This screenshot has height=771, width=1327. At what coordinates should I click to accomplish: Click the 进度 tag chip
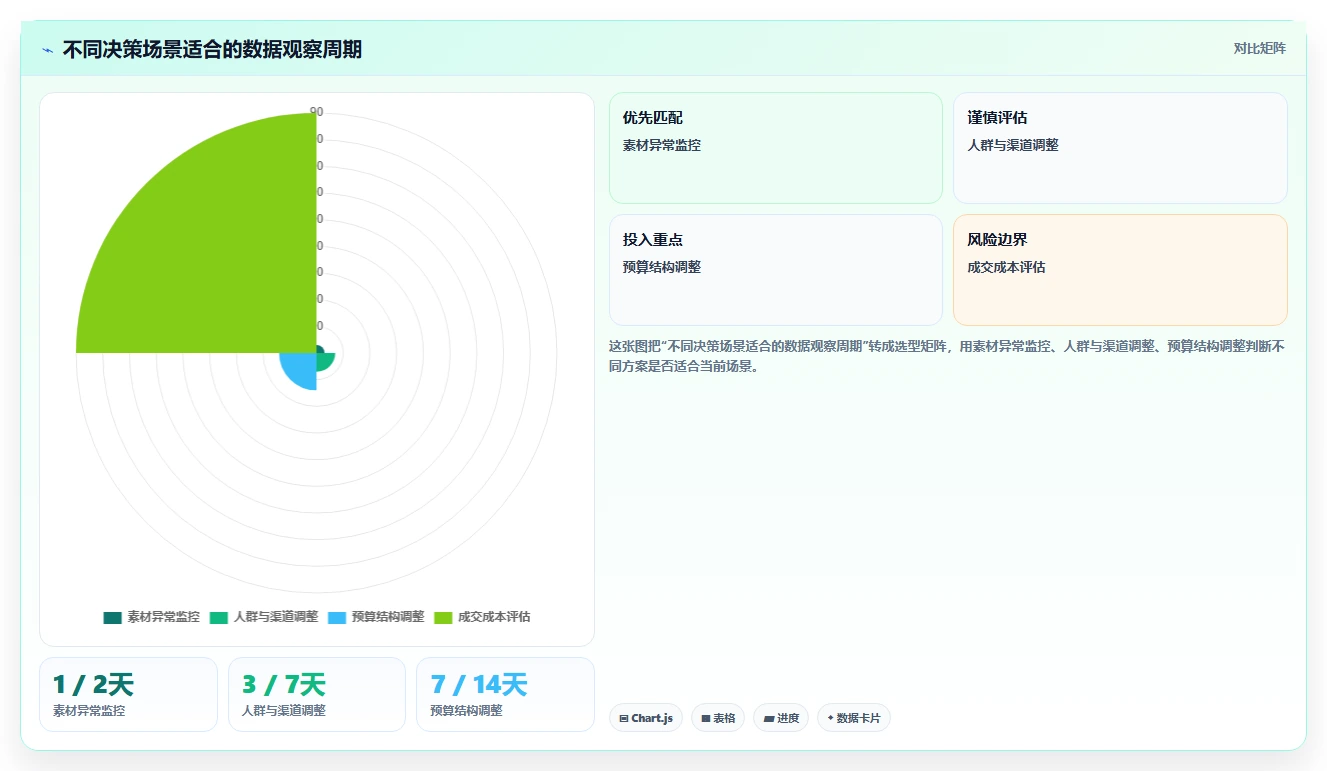pos(781,718)
